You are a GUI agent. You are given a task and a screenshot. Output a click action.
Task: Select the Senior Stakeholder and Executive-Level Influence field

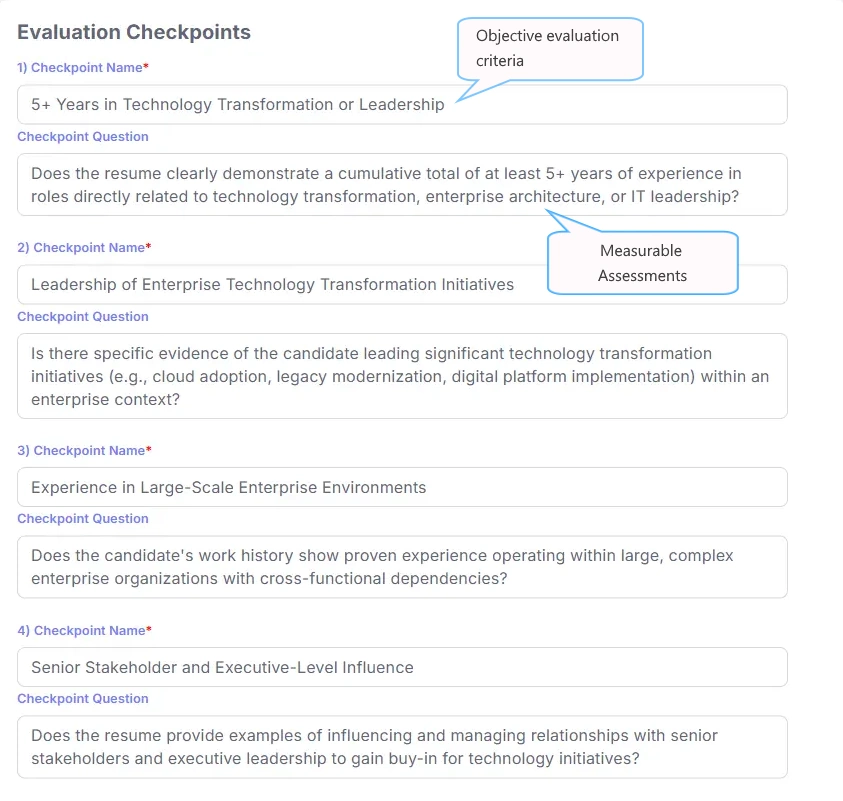click(400, 667)
